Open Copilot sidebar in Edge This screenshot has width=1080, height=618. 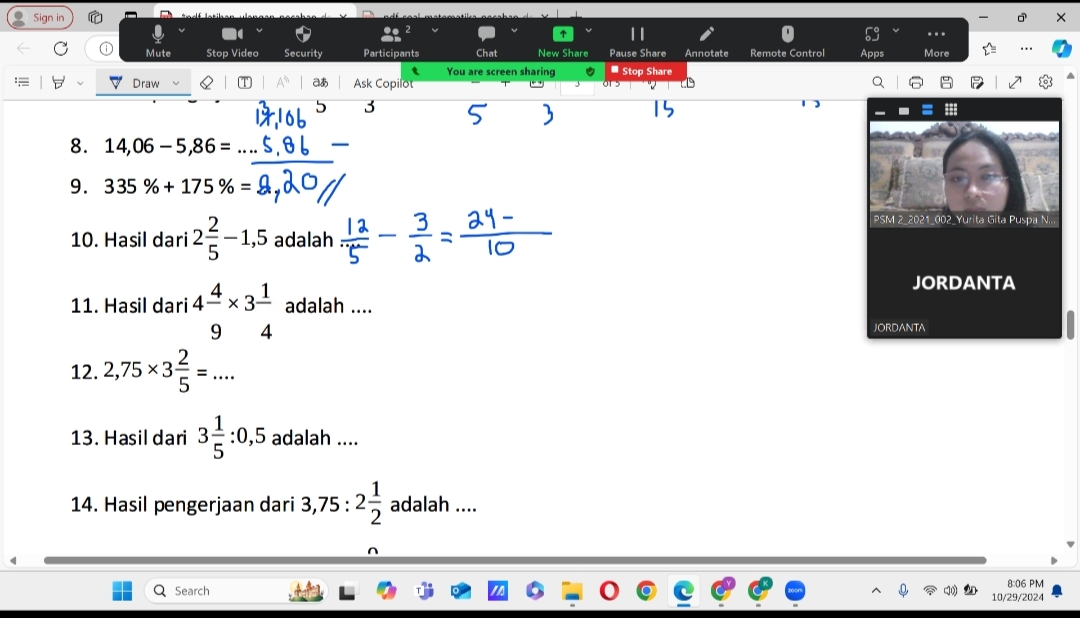[x=1061, y=48]
